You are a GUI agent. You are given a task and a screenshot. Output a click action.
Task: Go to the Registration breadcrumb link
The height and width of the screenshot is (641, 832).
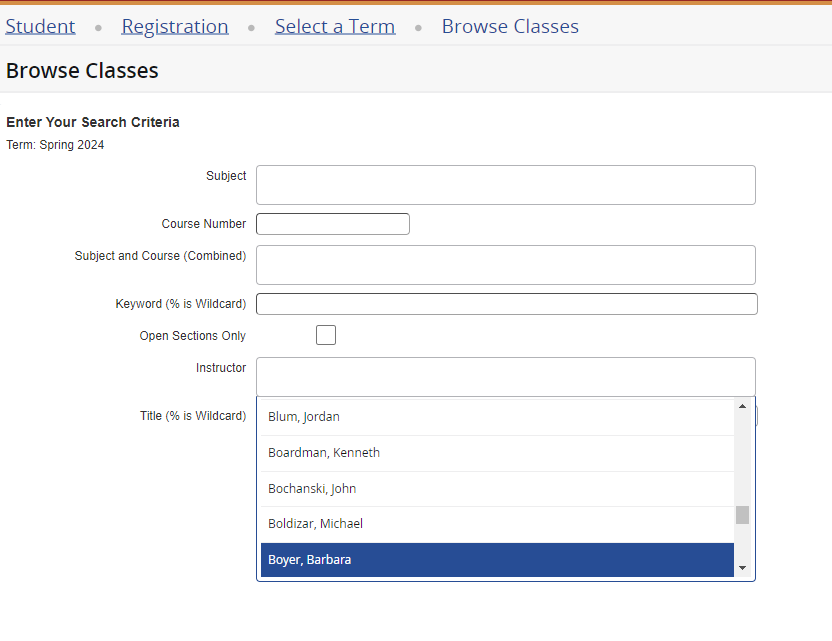(x=175, y=26)
